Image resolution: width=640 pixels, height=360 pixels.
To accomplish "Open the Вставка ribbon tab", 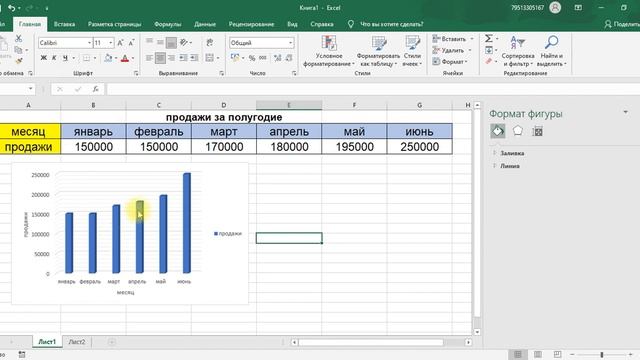I will click(64, 24).
